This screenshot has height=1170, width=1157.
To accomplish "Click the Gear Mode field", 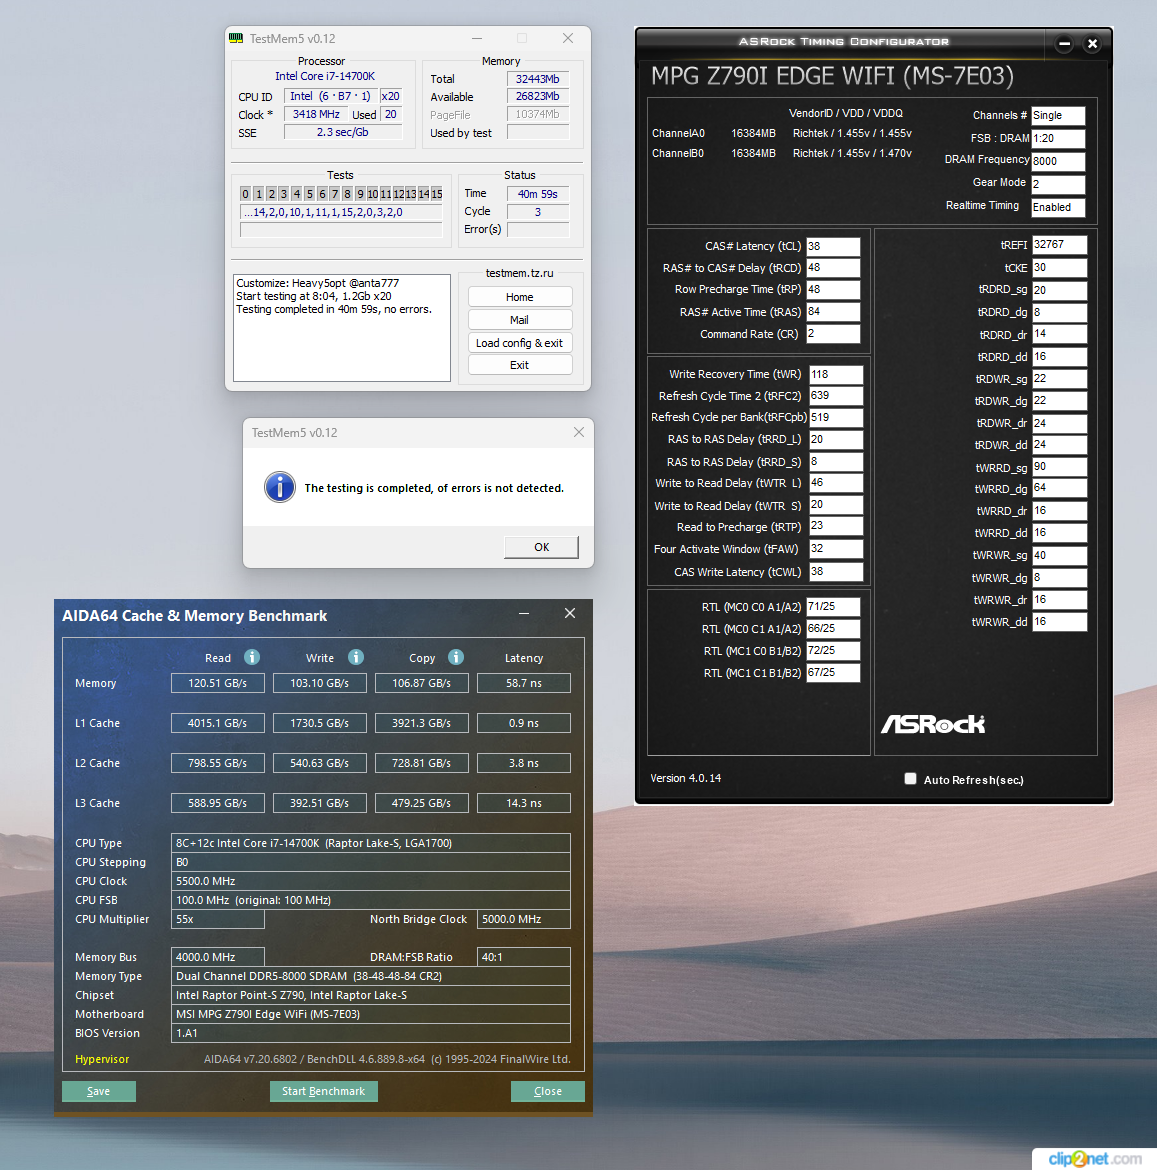I will [x=1058, y=184].
